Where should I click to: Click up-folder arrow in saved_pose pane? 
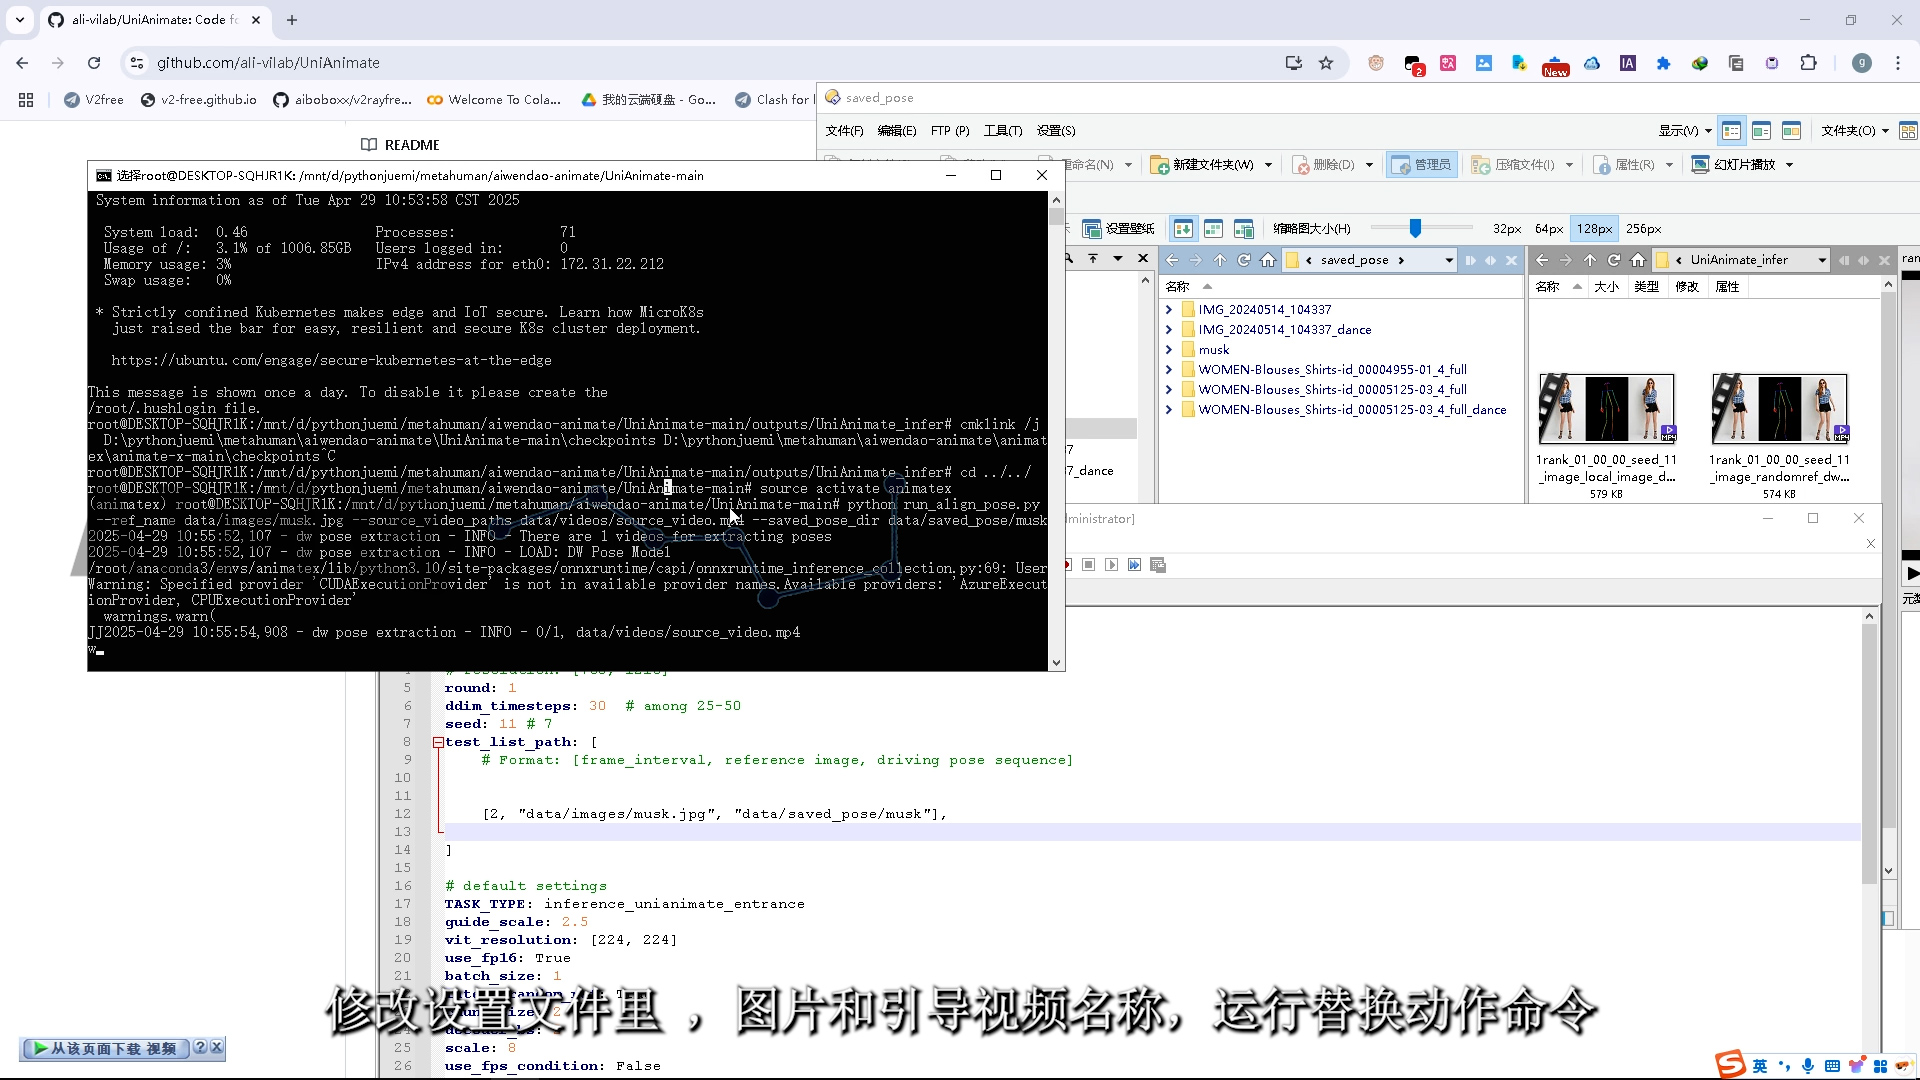pyautogui.click(x=1219, y=260)
